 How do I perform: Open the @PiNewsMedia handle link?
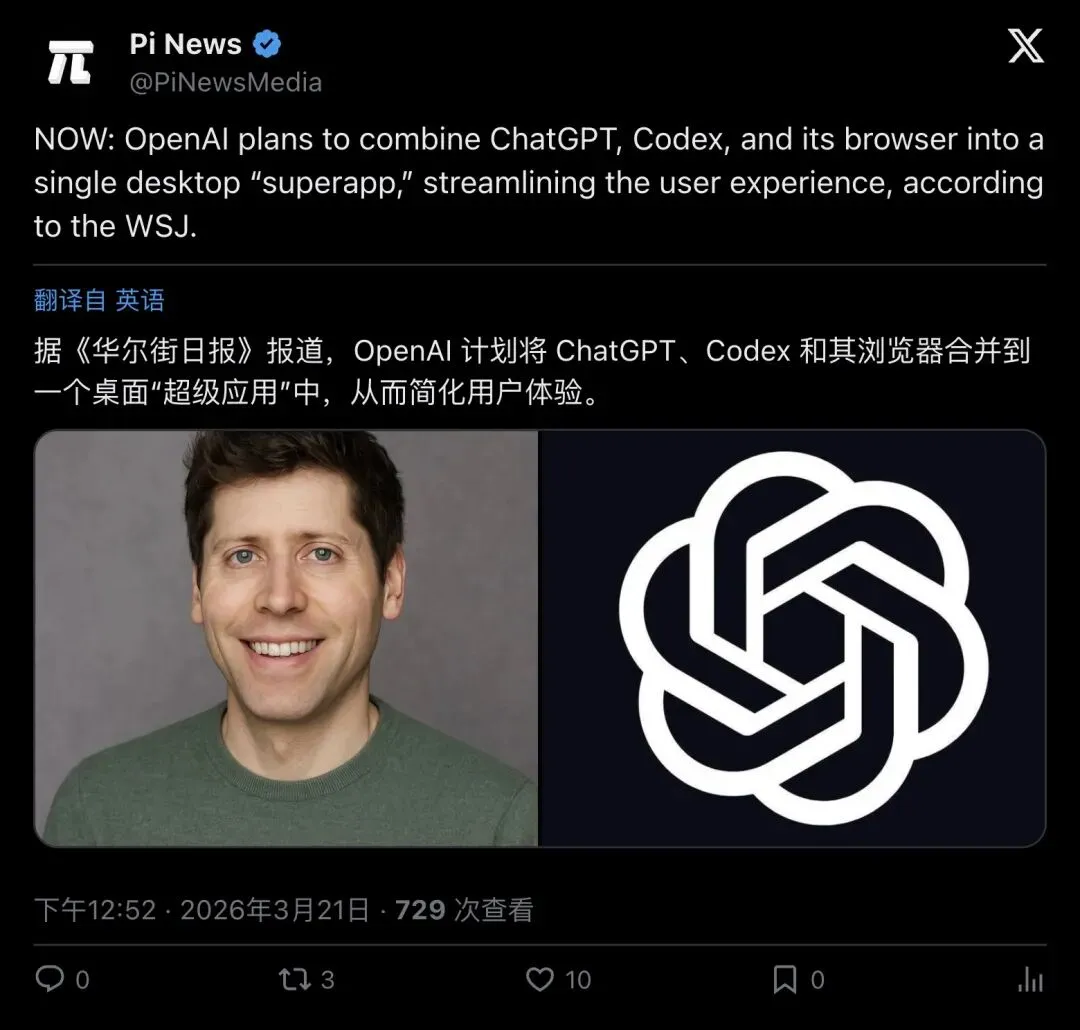pos(226,83)
